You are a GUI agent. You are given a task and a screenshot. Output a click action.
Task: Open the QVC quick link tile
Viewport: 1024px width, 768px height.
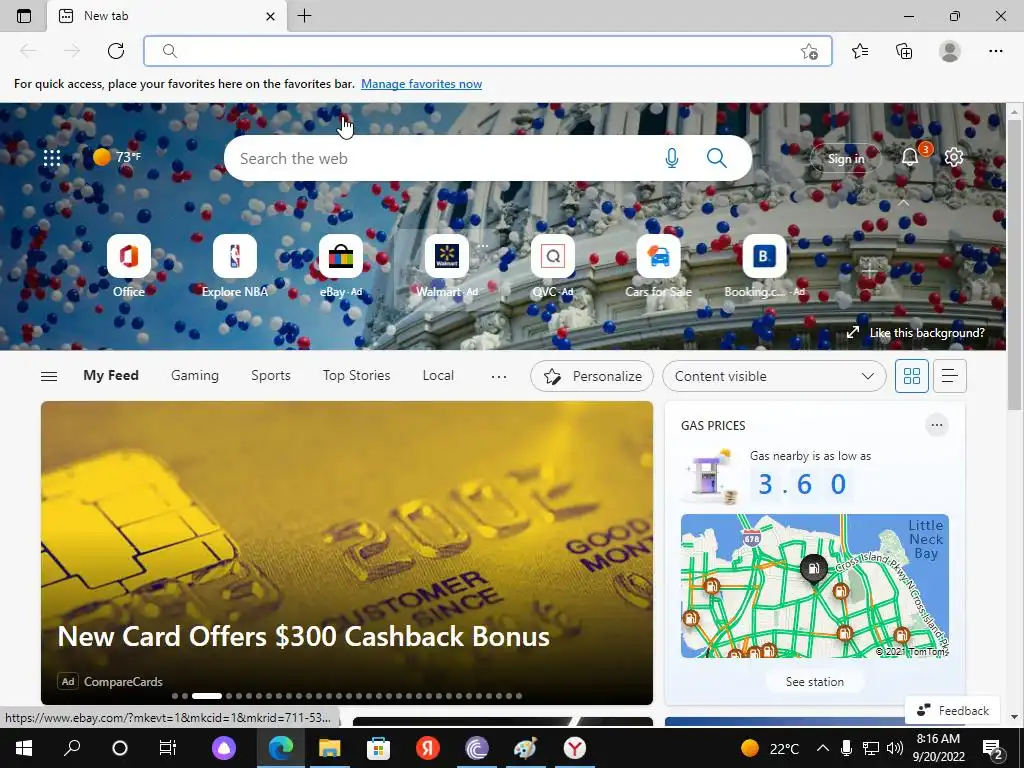[552, 266]
